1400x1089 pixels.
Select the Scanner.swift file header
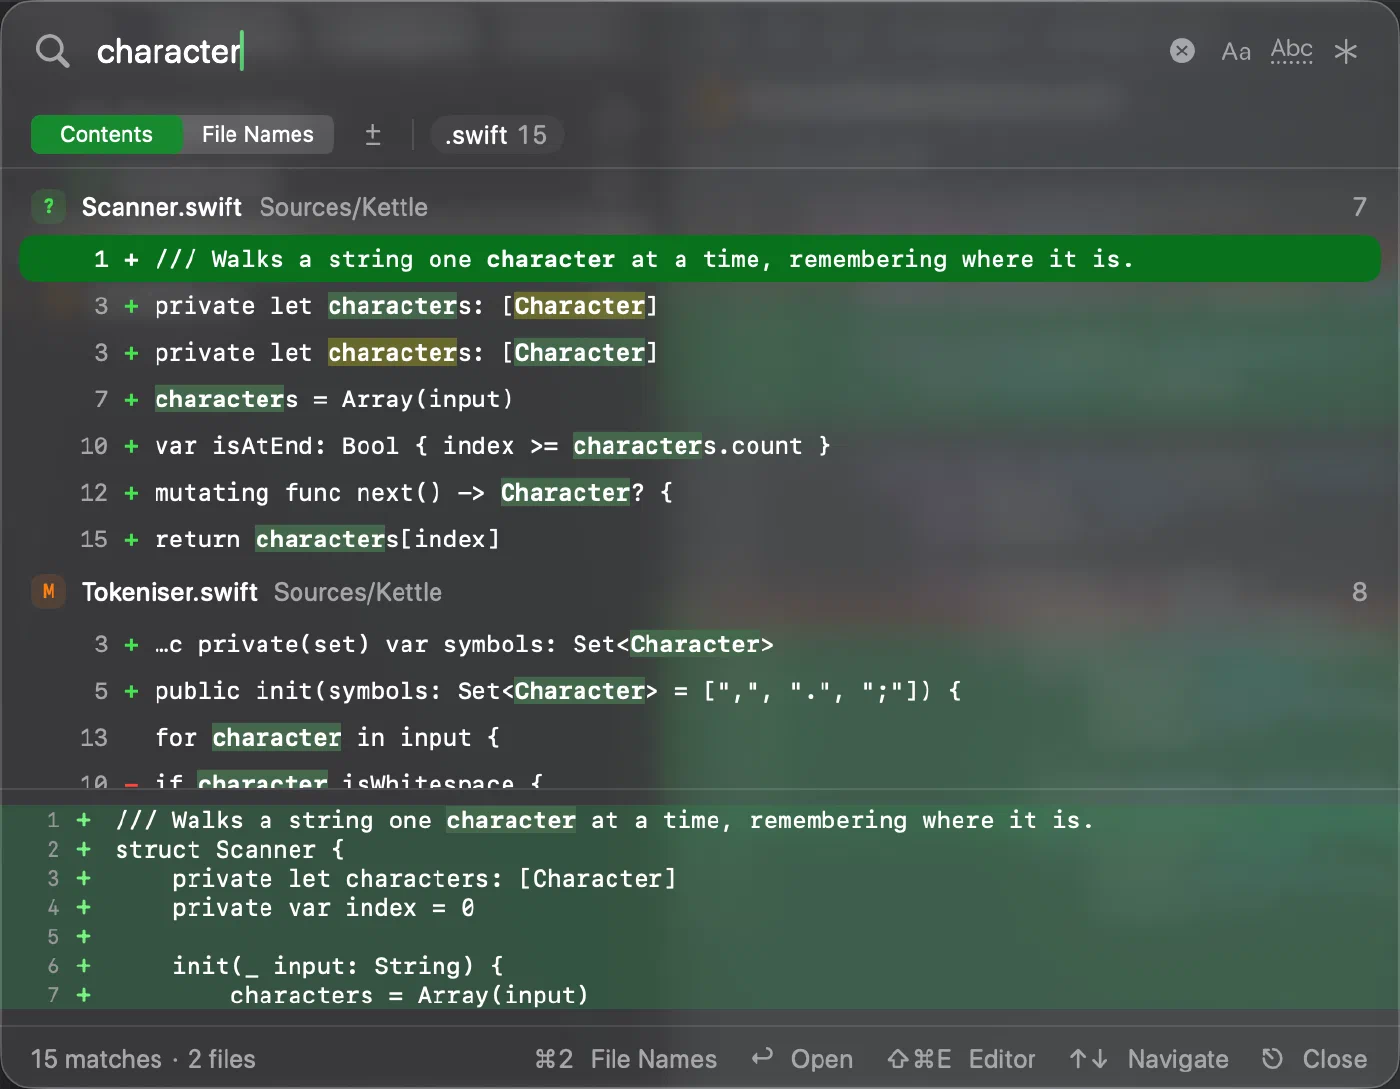coord(700,207)
